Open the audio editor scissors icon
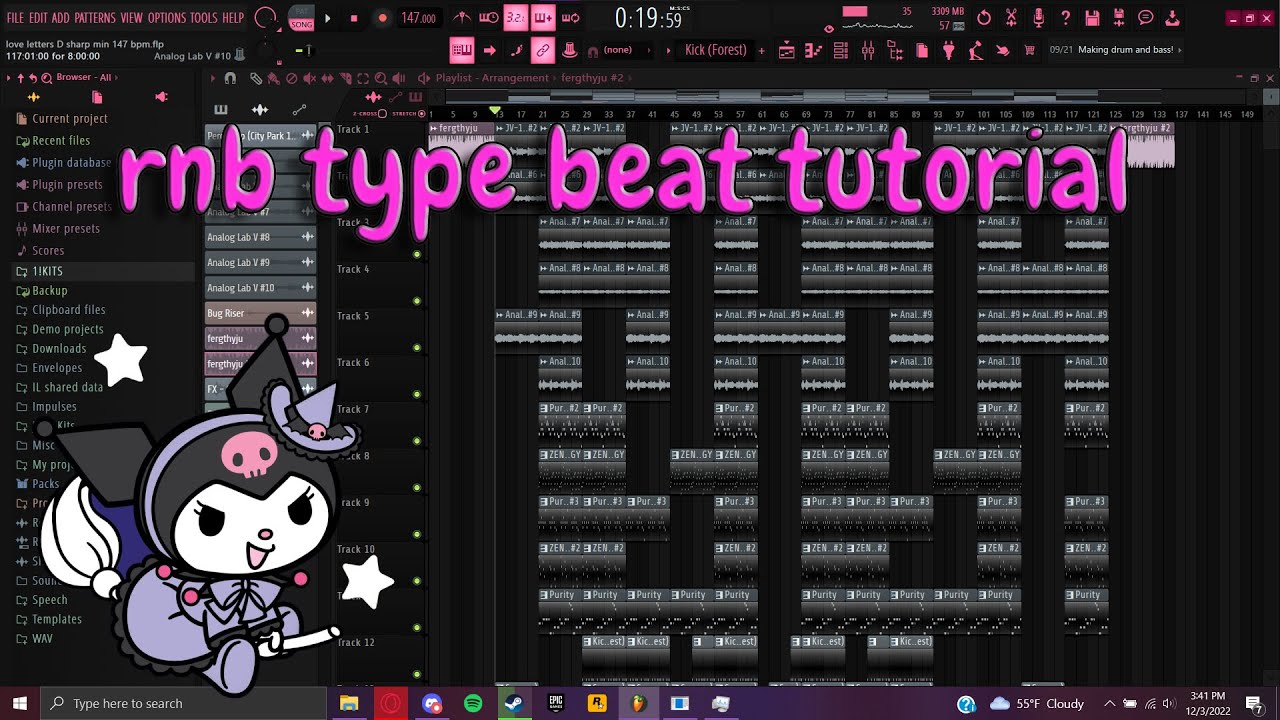This screenshot has height=720, width=1280. click(1011, 18)
